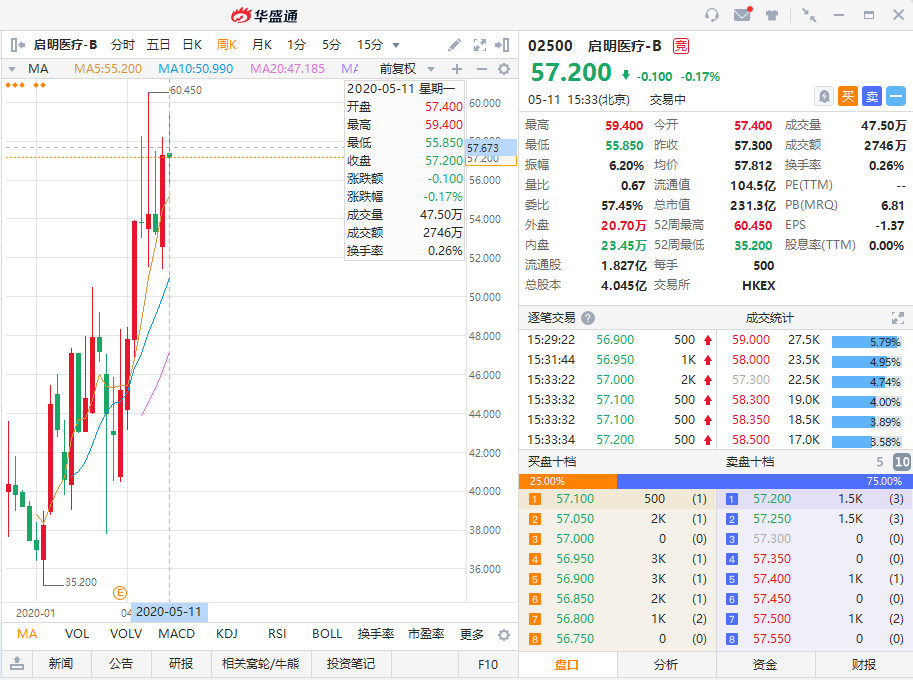Select the 五日 five-day chart tab
This screenshot has height=680, width=913.
(x=158, y=45)
